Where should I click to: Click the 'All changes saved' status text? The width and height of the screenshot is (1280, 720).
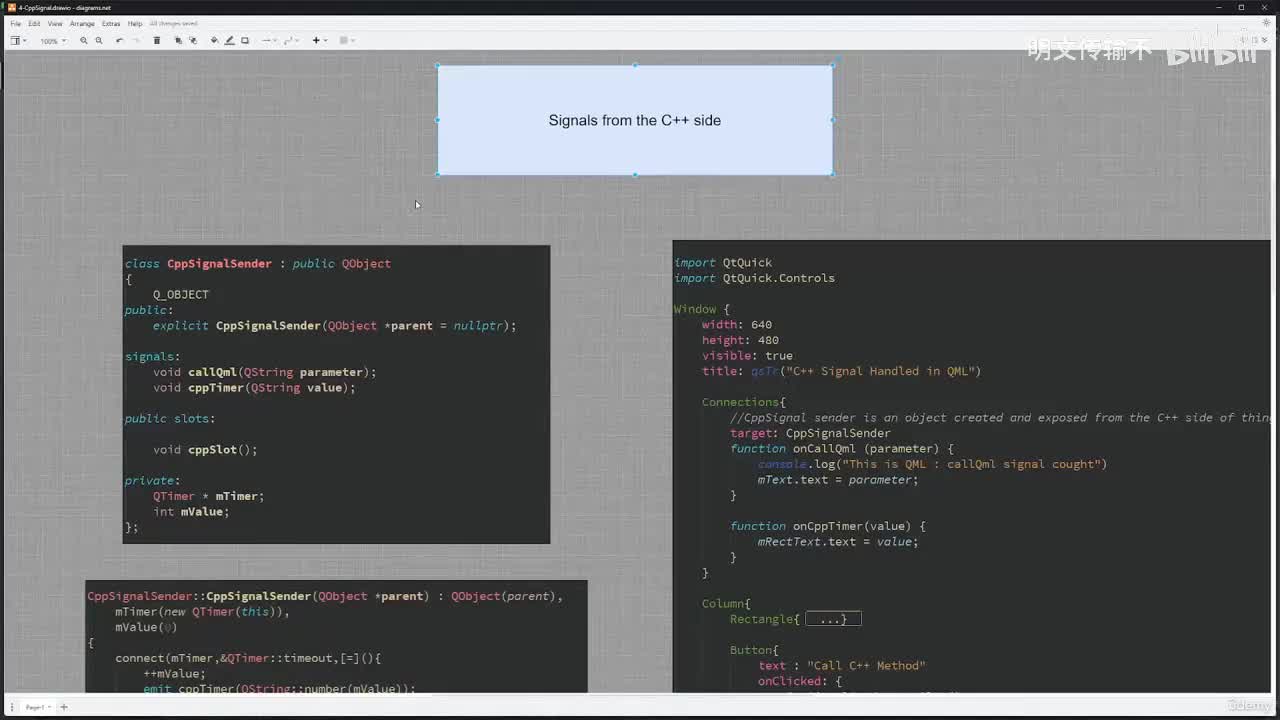pyautogui.click(x=173, y=23)
